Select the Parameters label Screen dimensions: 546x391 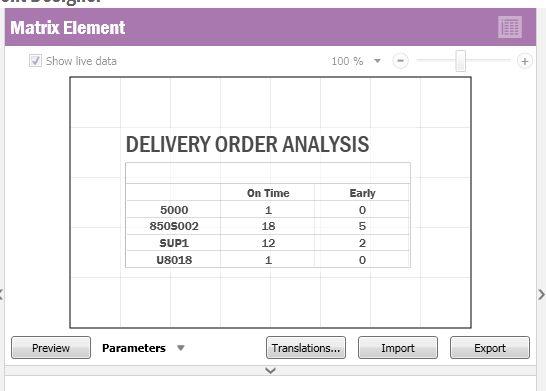pos(134,348)
